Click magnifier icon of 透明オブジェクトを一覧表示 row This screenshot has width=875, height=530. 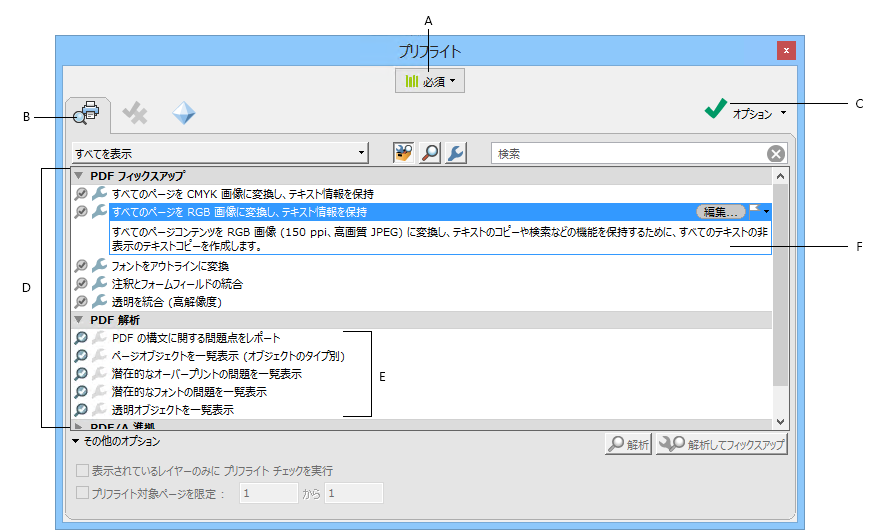click(x=81, y=410)
